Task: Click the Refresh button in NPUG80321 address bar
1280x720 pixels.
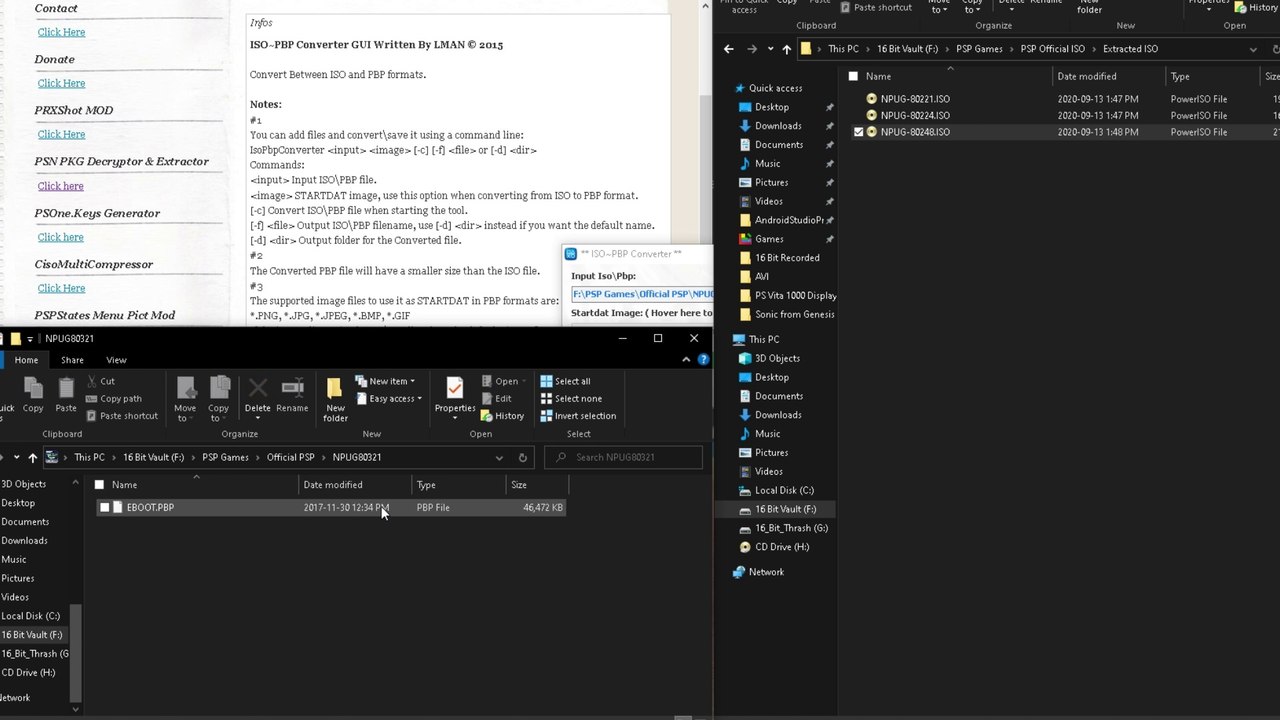Action: point(522,457)
